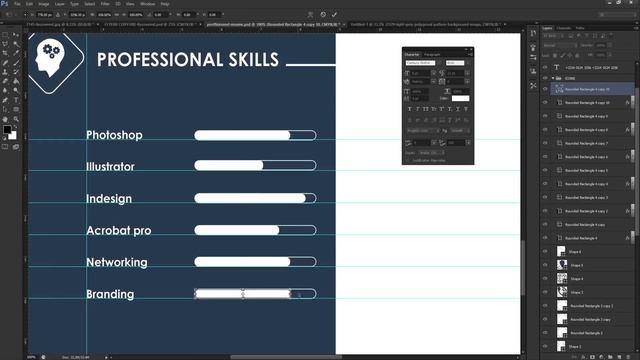Commit transform with the checkmark icon
640x360 pixels.
point(334,15)
